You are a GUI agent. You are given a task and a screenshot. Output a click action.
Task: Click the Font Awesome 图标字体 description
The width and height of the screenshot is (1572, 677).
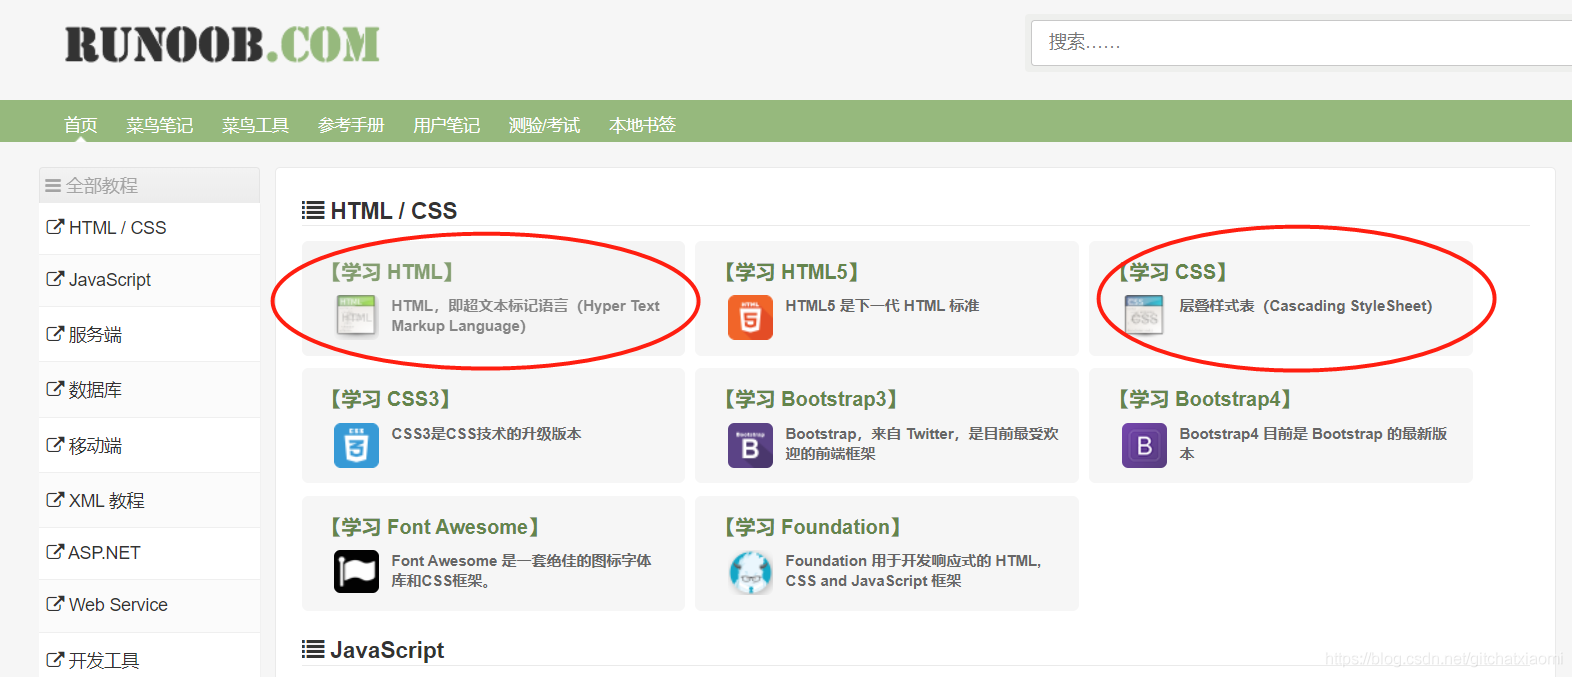pyautogui.click(x=521, y=570)
